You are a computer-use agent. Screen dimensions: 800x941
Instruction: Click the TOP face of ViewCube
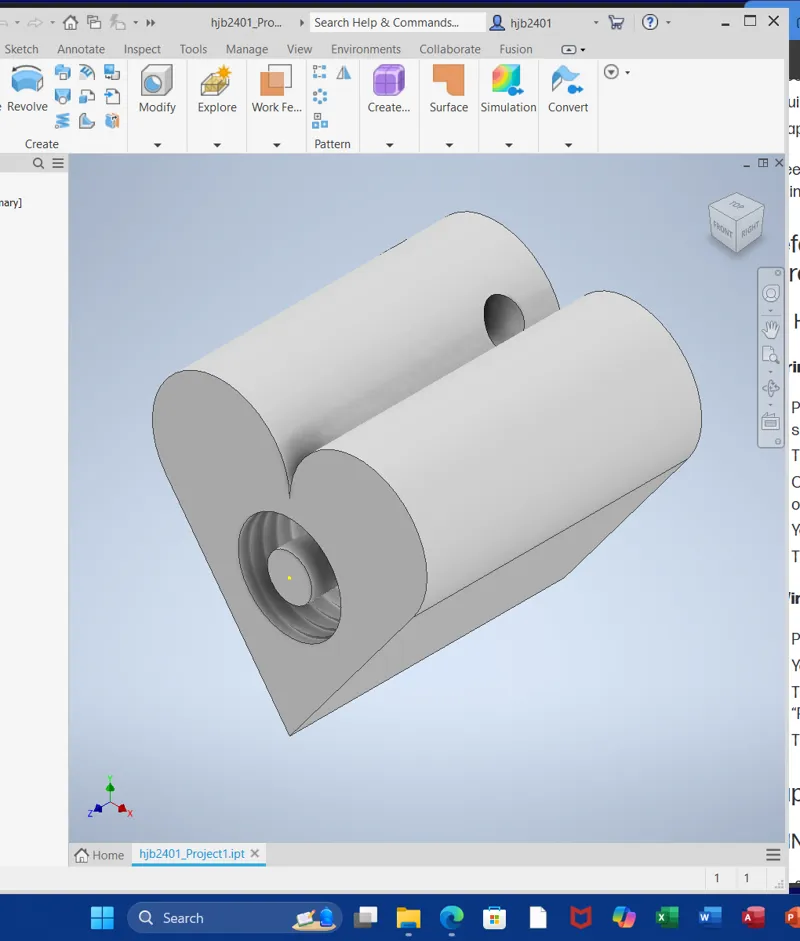[x=736, y=205]
